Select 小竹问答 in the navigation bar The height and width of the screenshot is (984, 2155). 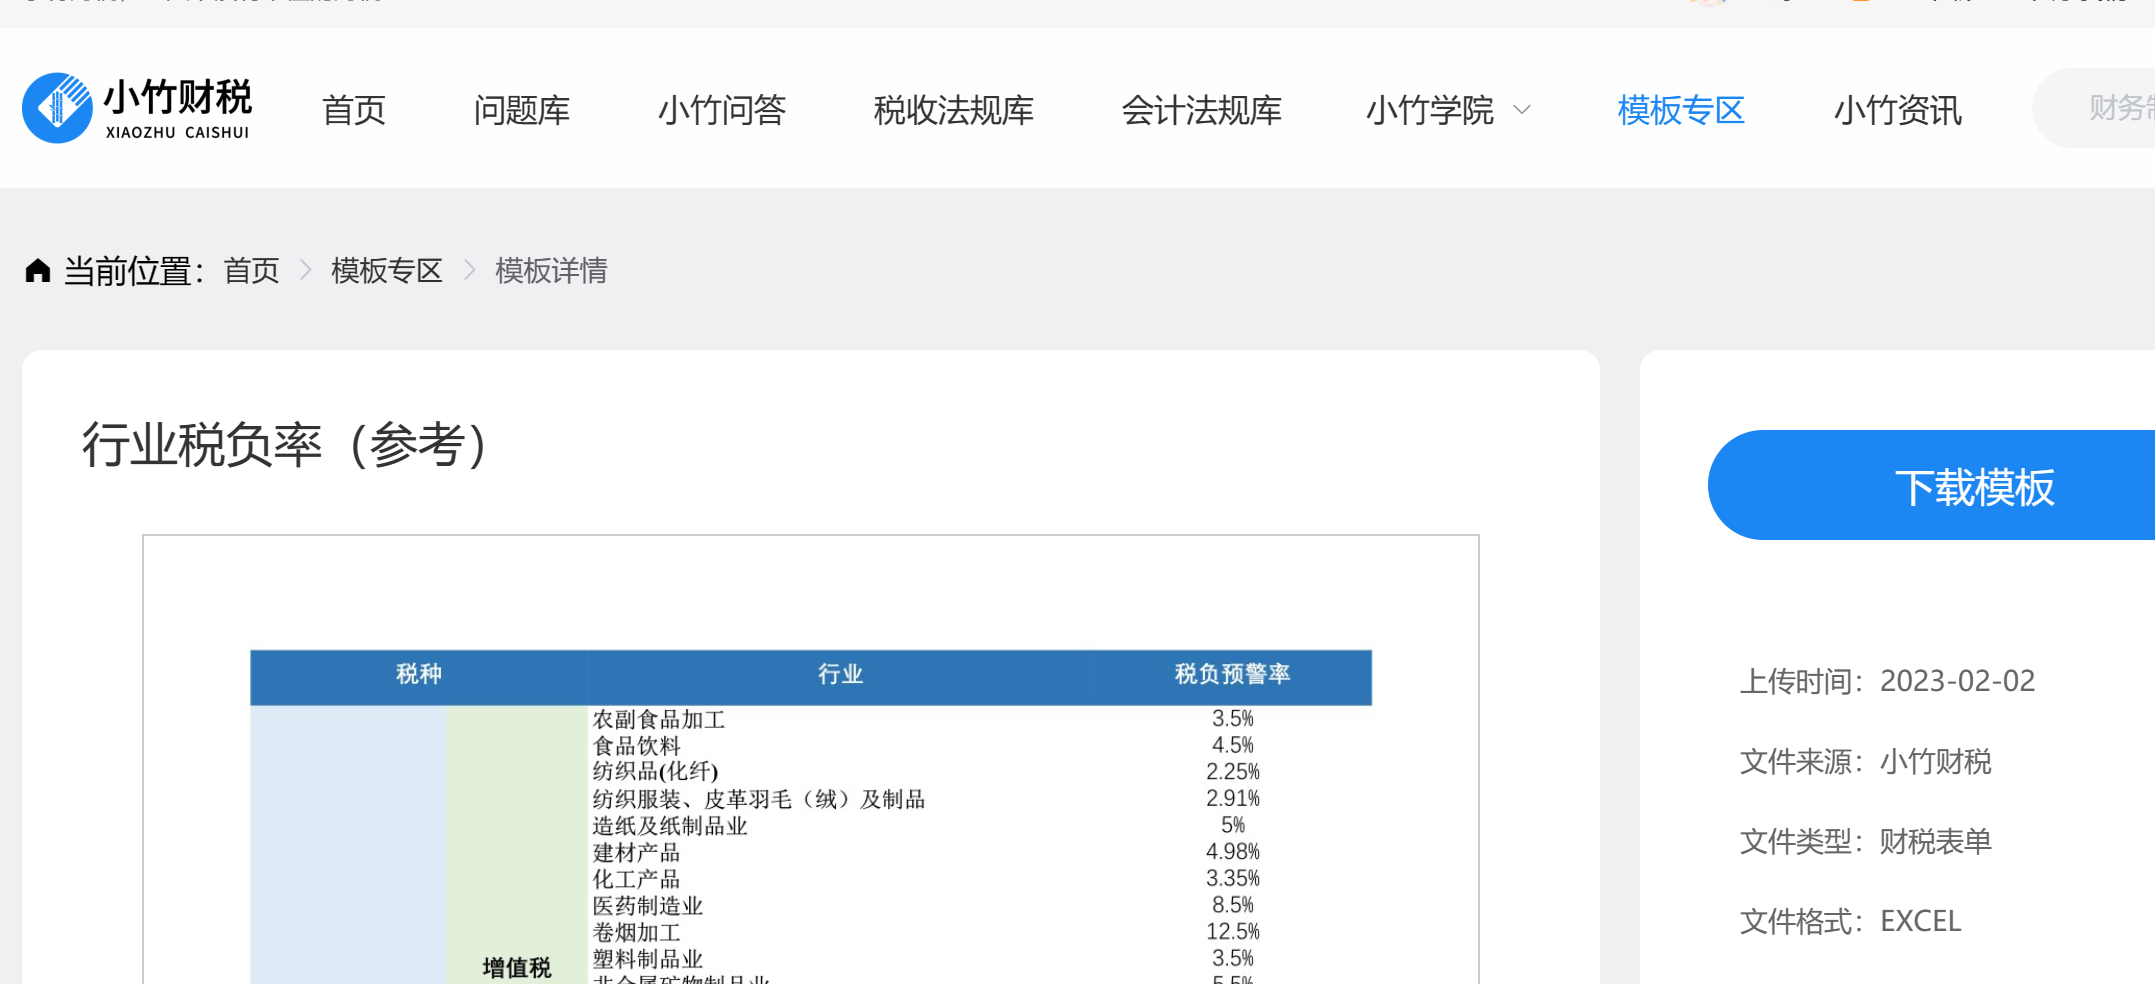pos(722,110)
